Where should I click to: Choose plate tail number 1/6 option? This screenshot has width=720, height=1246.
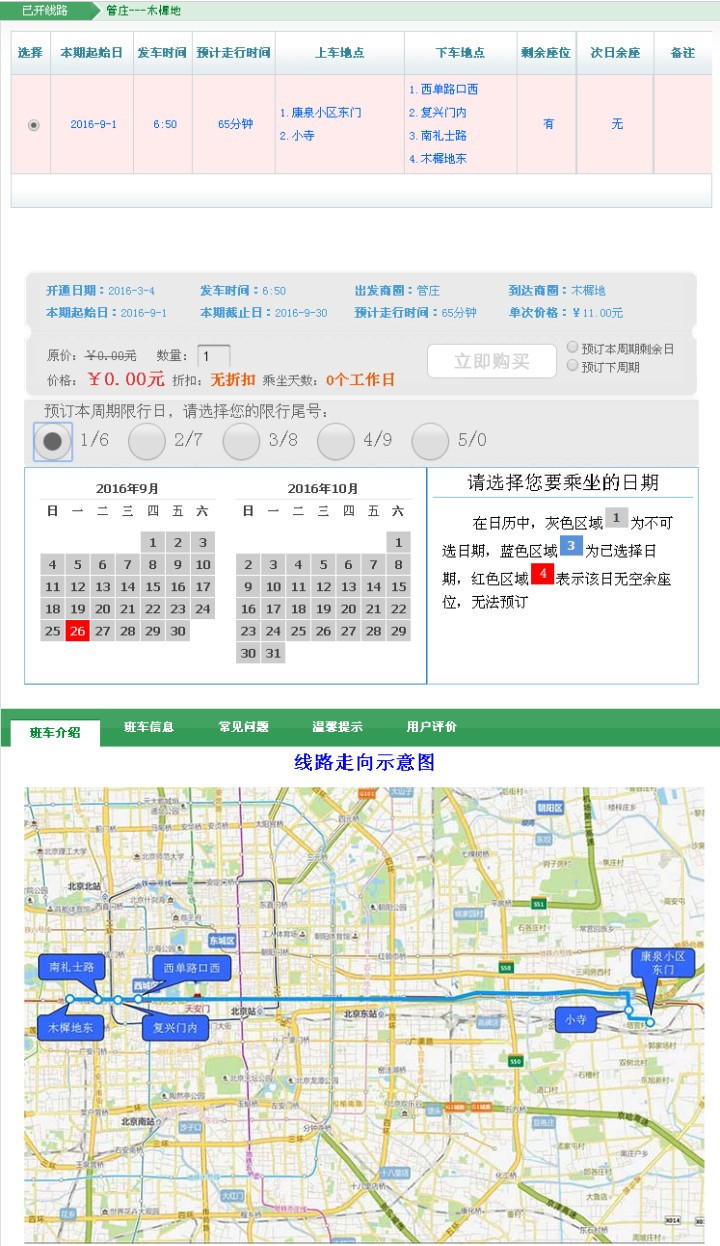pos(53,441)
